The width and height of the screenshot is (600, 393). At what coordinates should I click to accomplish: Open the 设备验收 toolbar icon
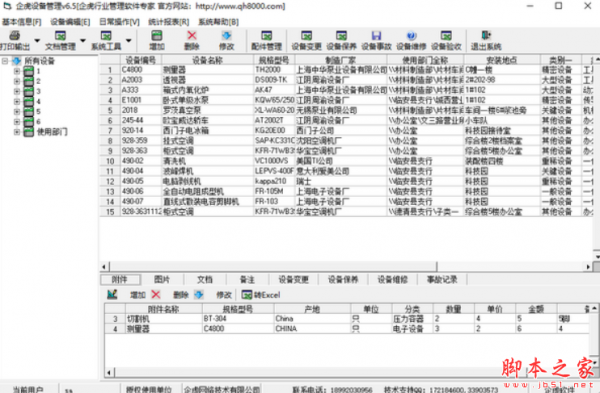pyautogui.click(x=446, y=36)
